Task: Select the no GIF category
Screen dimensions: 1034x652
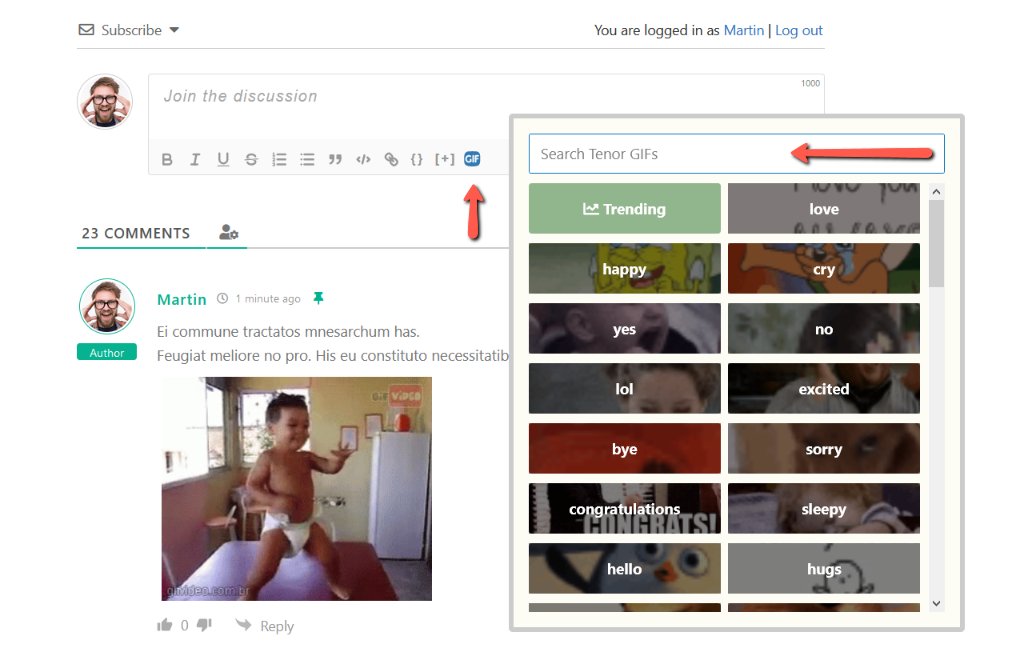Action: click(824, 328)
